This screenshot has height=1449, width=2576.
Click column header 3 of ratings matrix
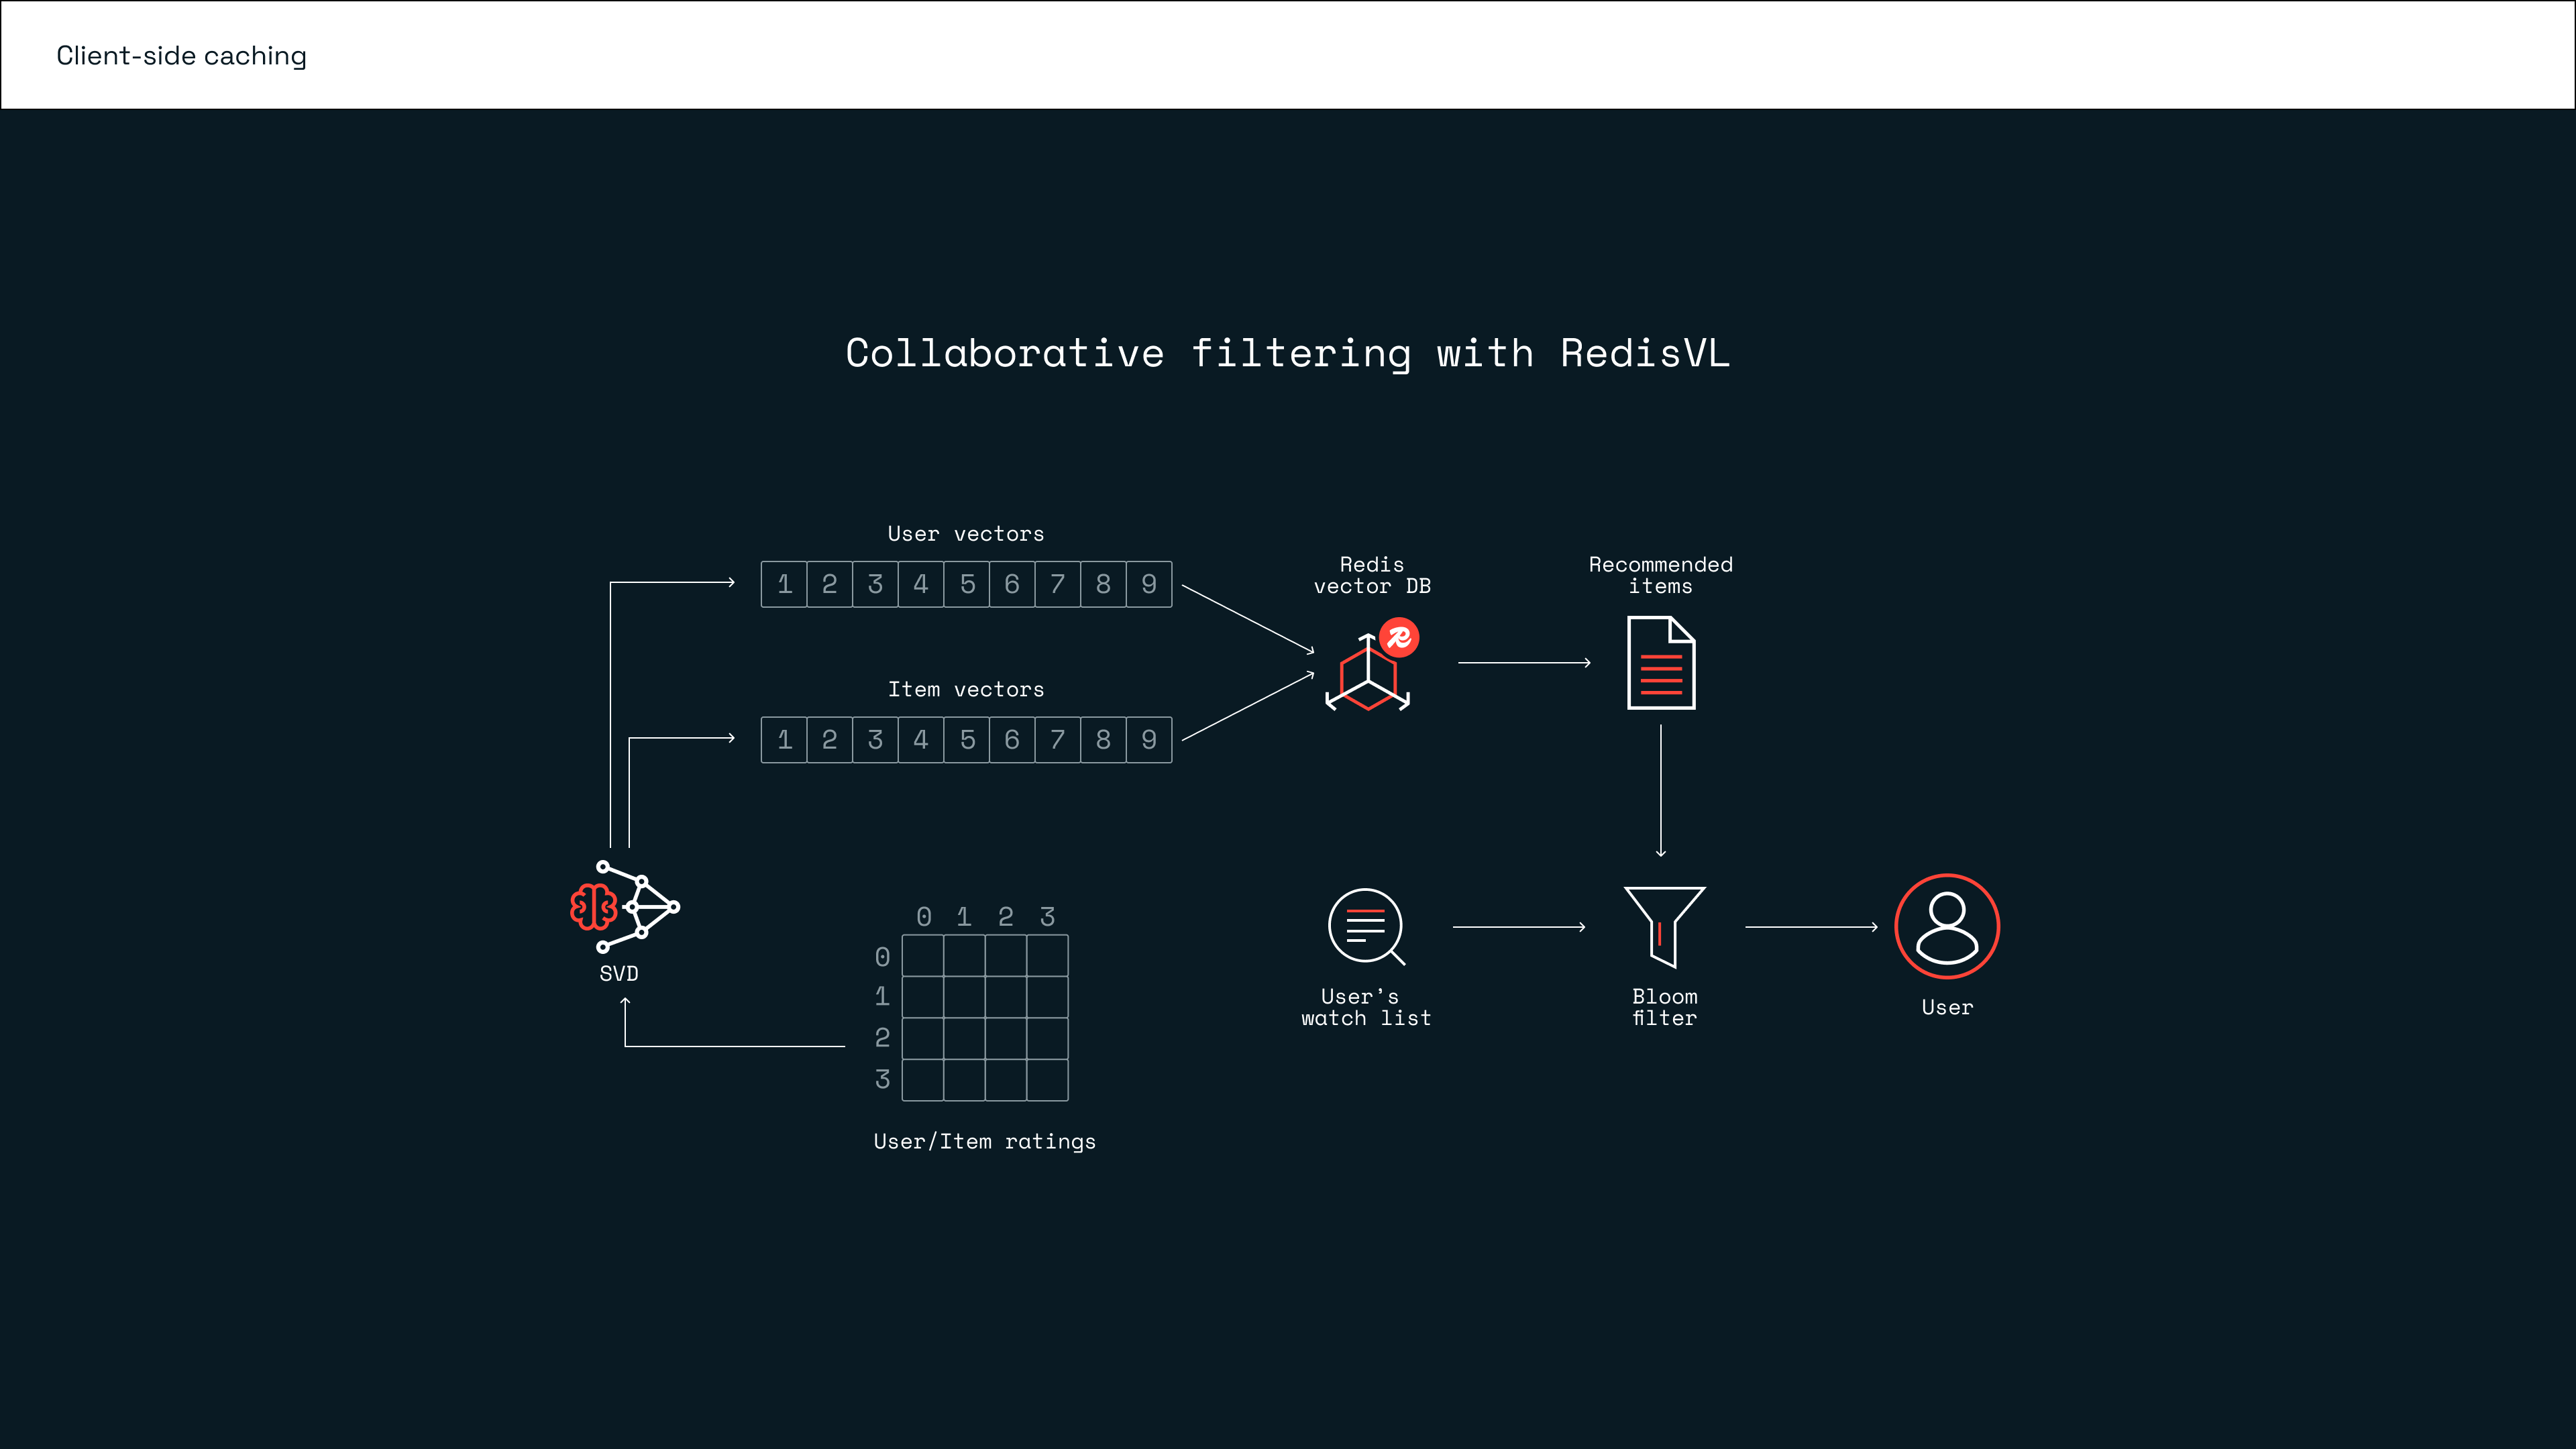tap(1047, 916)
